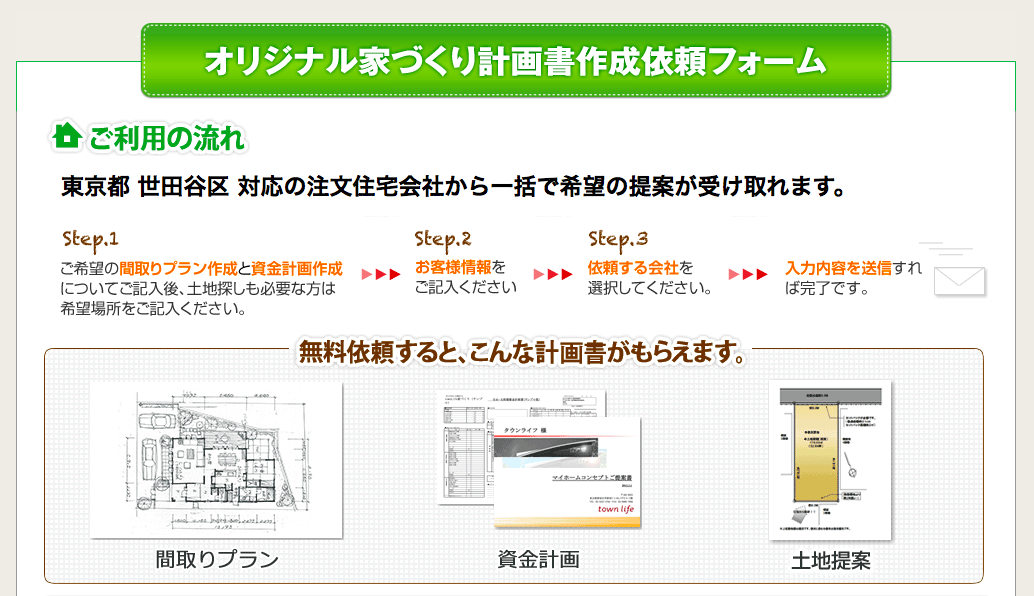Click the 間取りプラン caption
This screenshot has height=596, width=1034.
click(217, 559)
